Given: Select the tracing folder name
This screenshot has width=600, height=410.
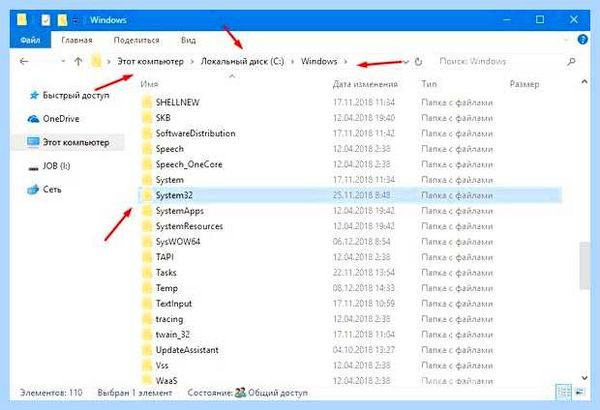Looking at the screenshot, I should (x=169, y=319).
